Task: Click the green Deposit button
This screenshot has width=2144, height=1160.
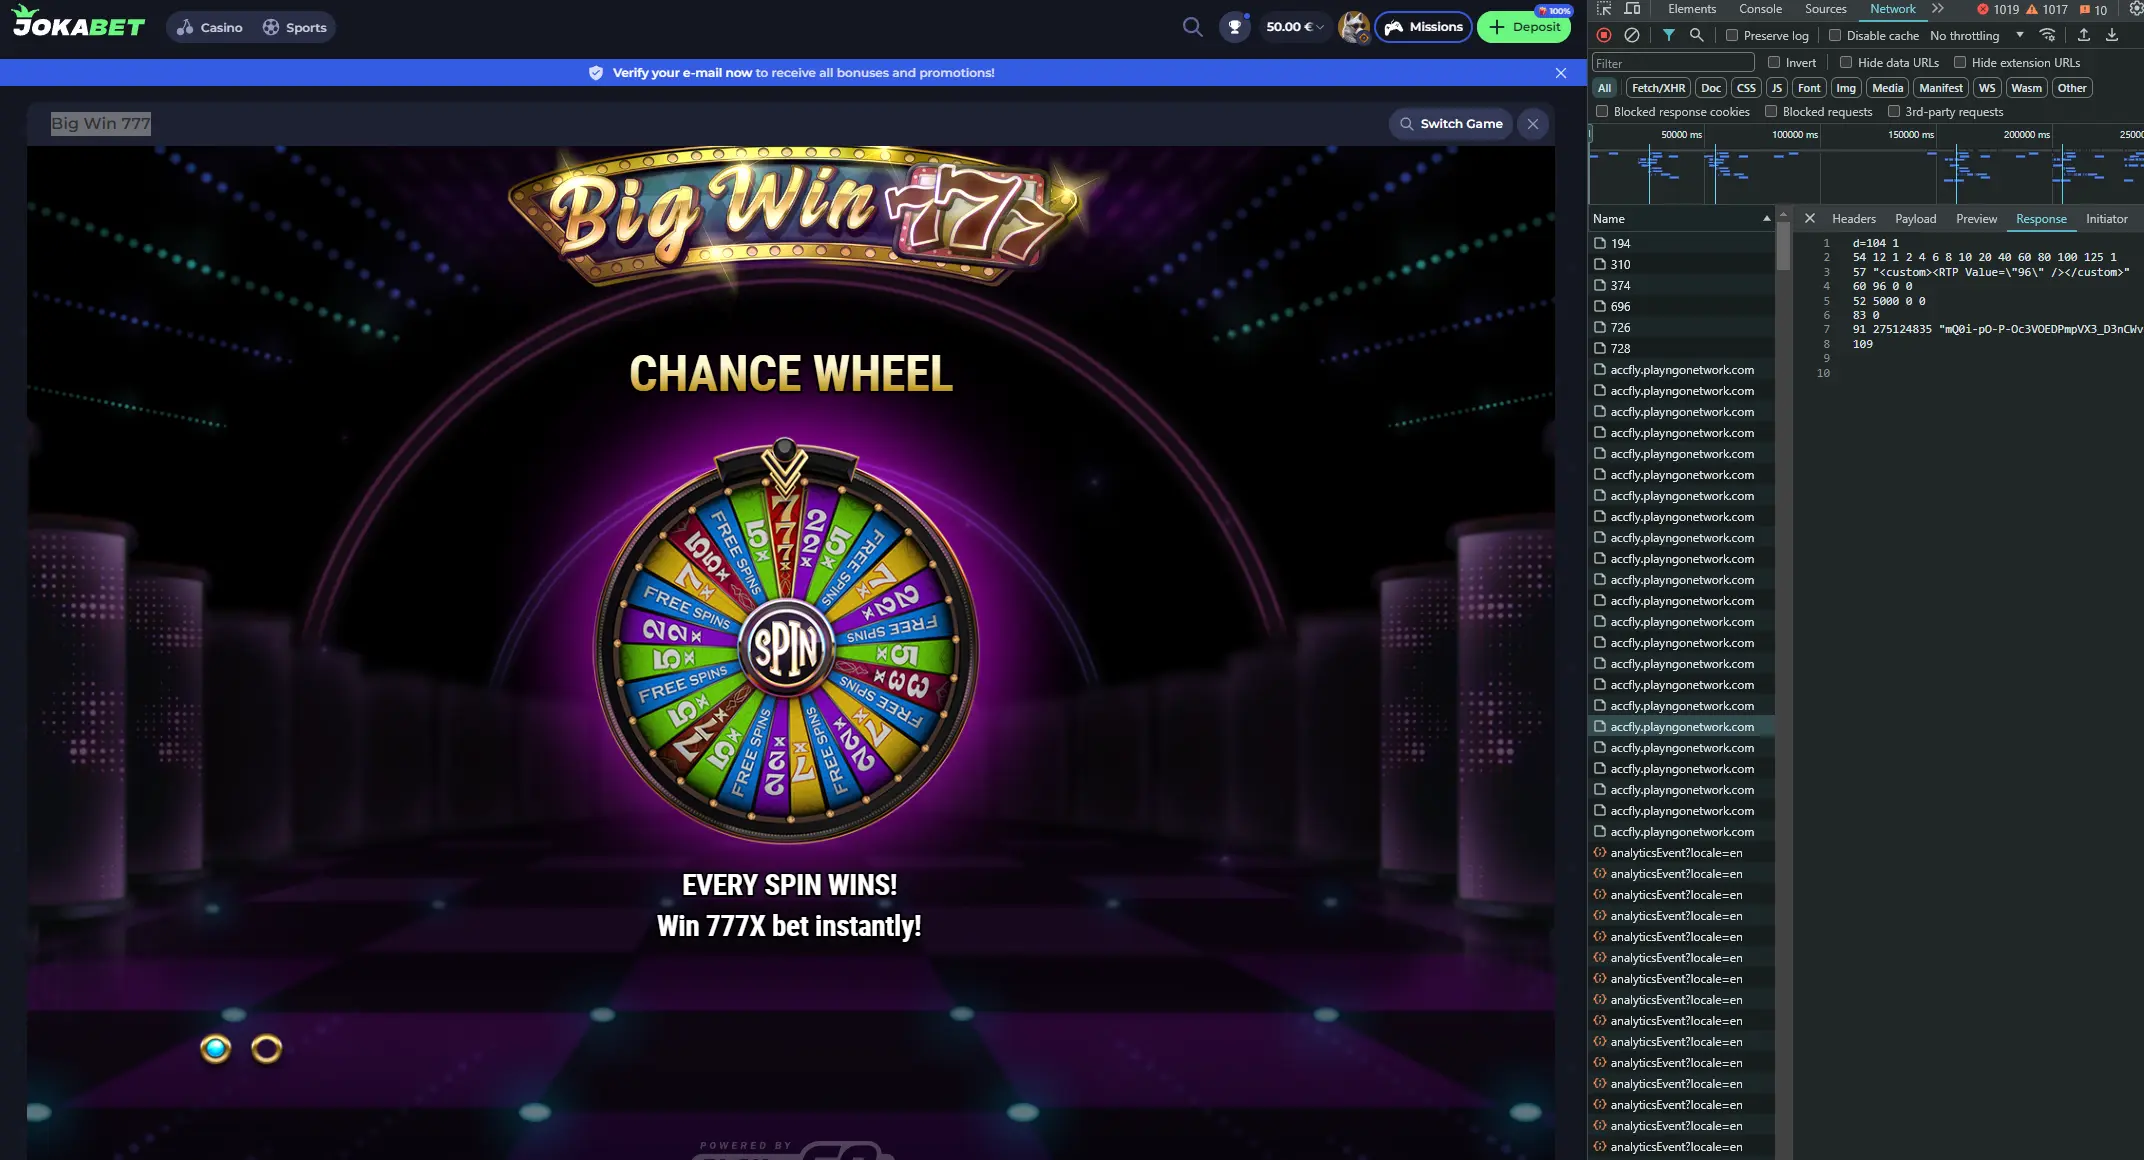Action: point(1524,27)
